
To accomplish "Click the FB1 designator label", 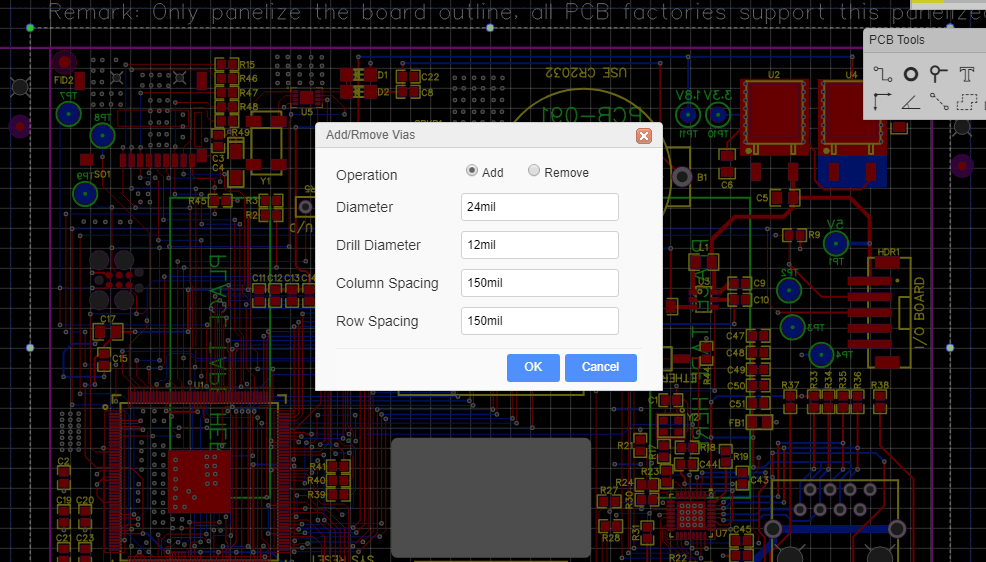I will coord(736,423).
